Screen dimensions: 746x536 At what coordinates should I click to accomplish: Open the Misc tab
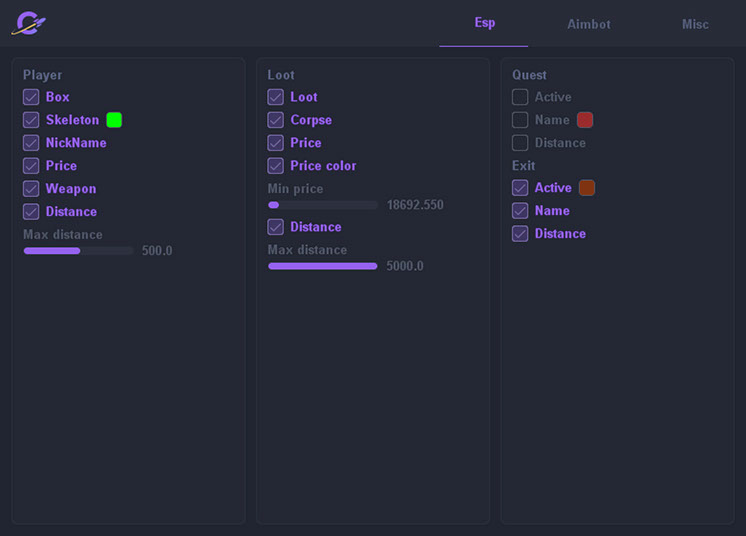click(695, 24)
